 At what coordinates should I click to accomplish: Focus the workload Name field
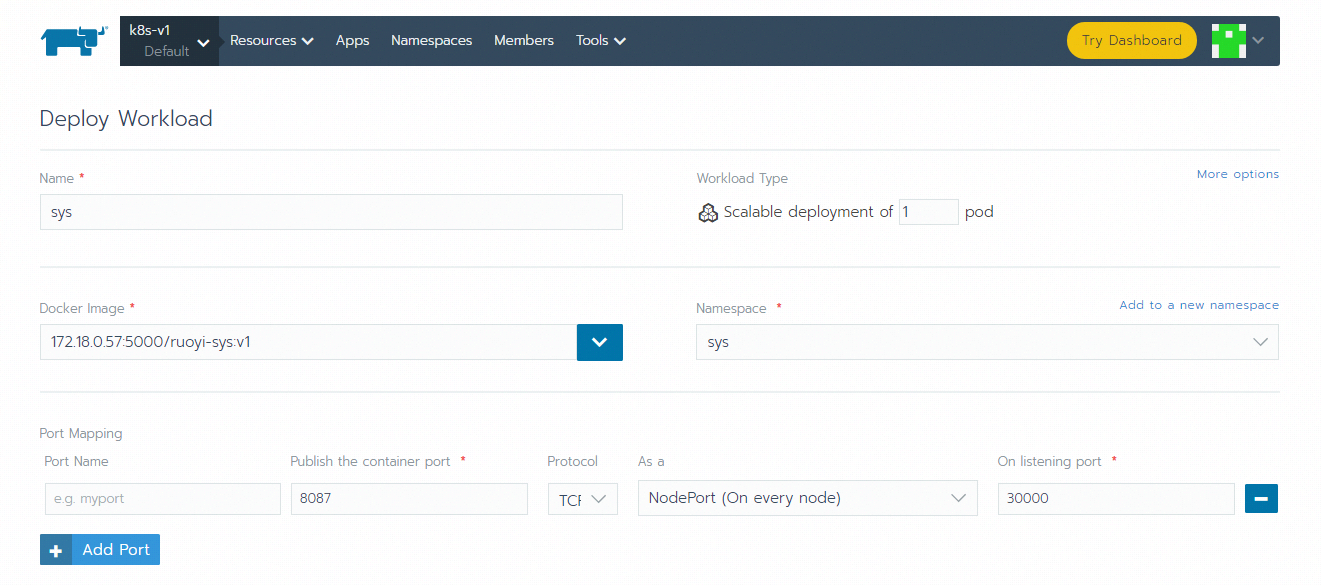pyautogui.click(x=331, y=212)
